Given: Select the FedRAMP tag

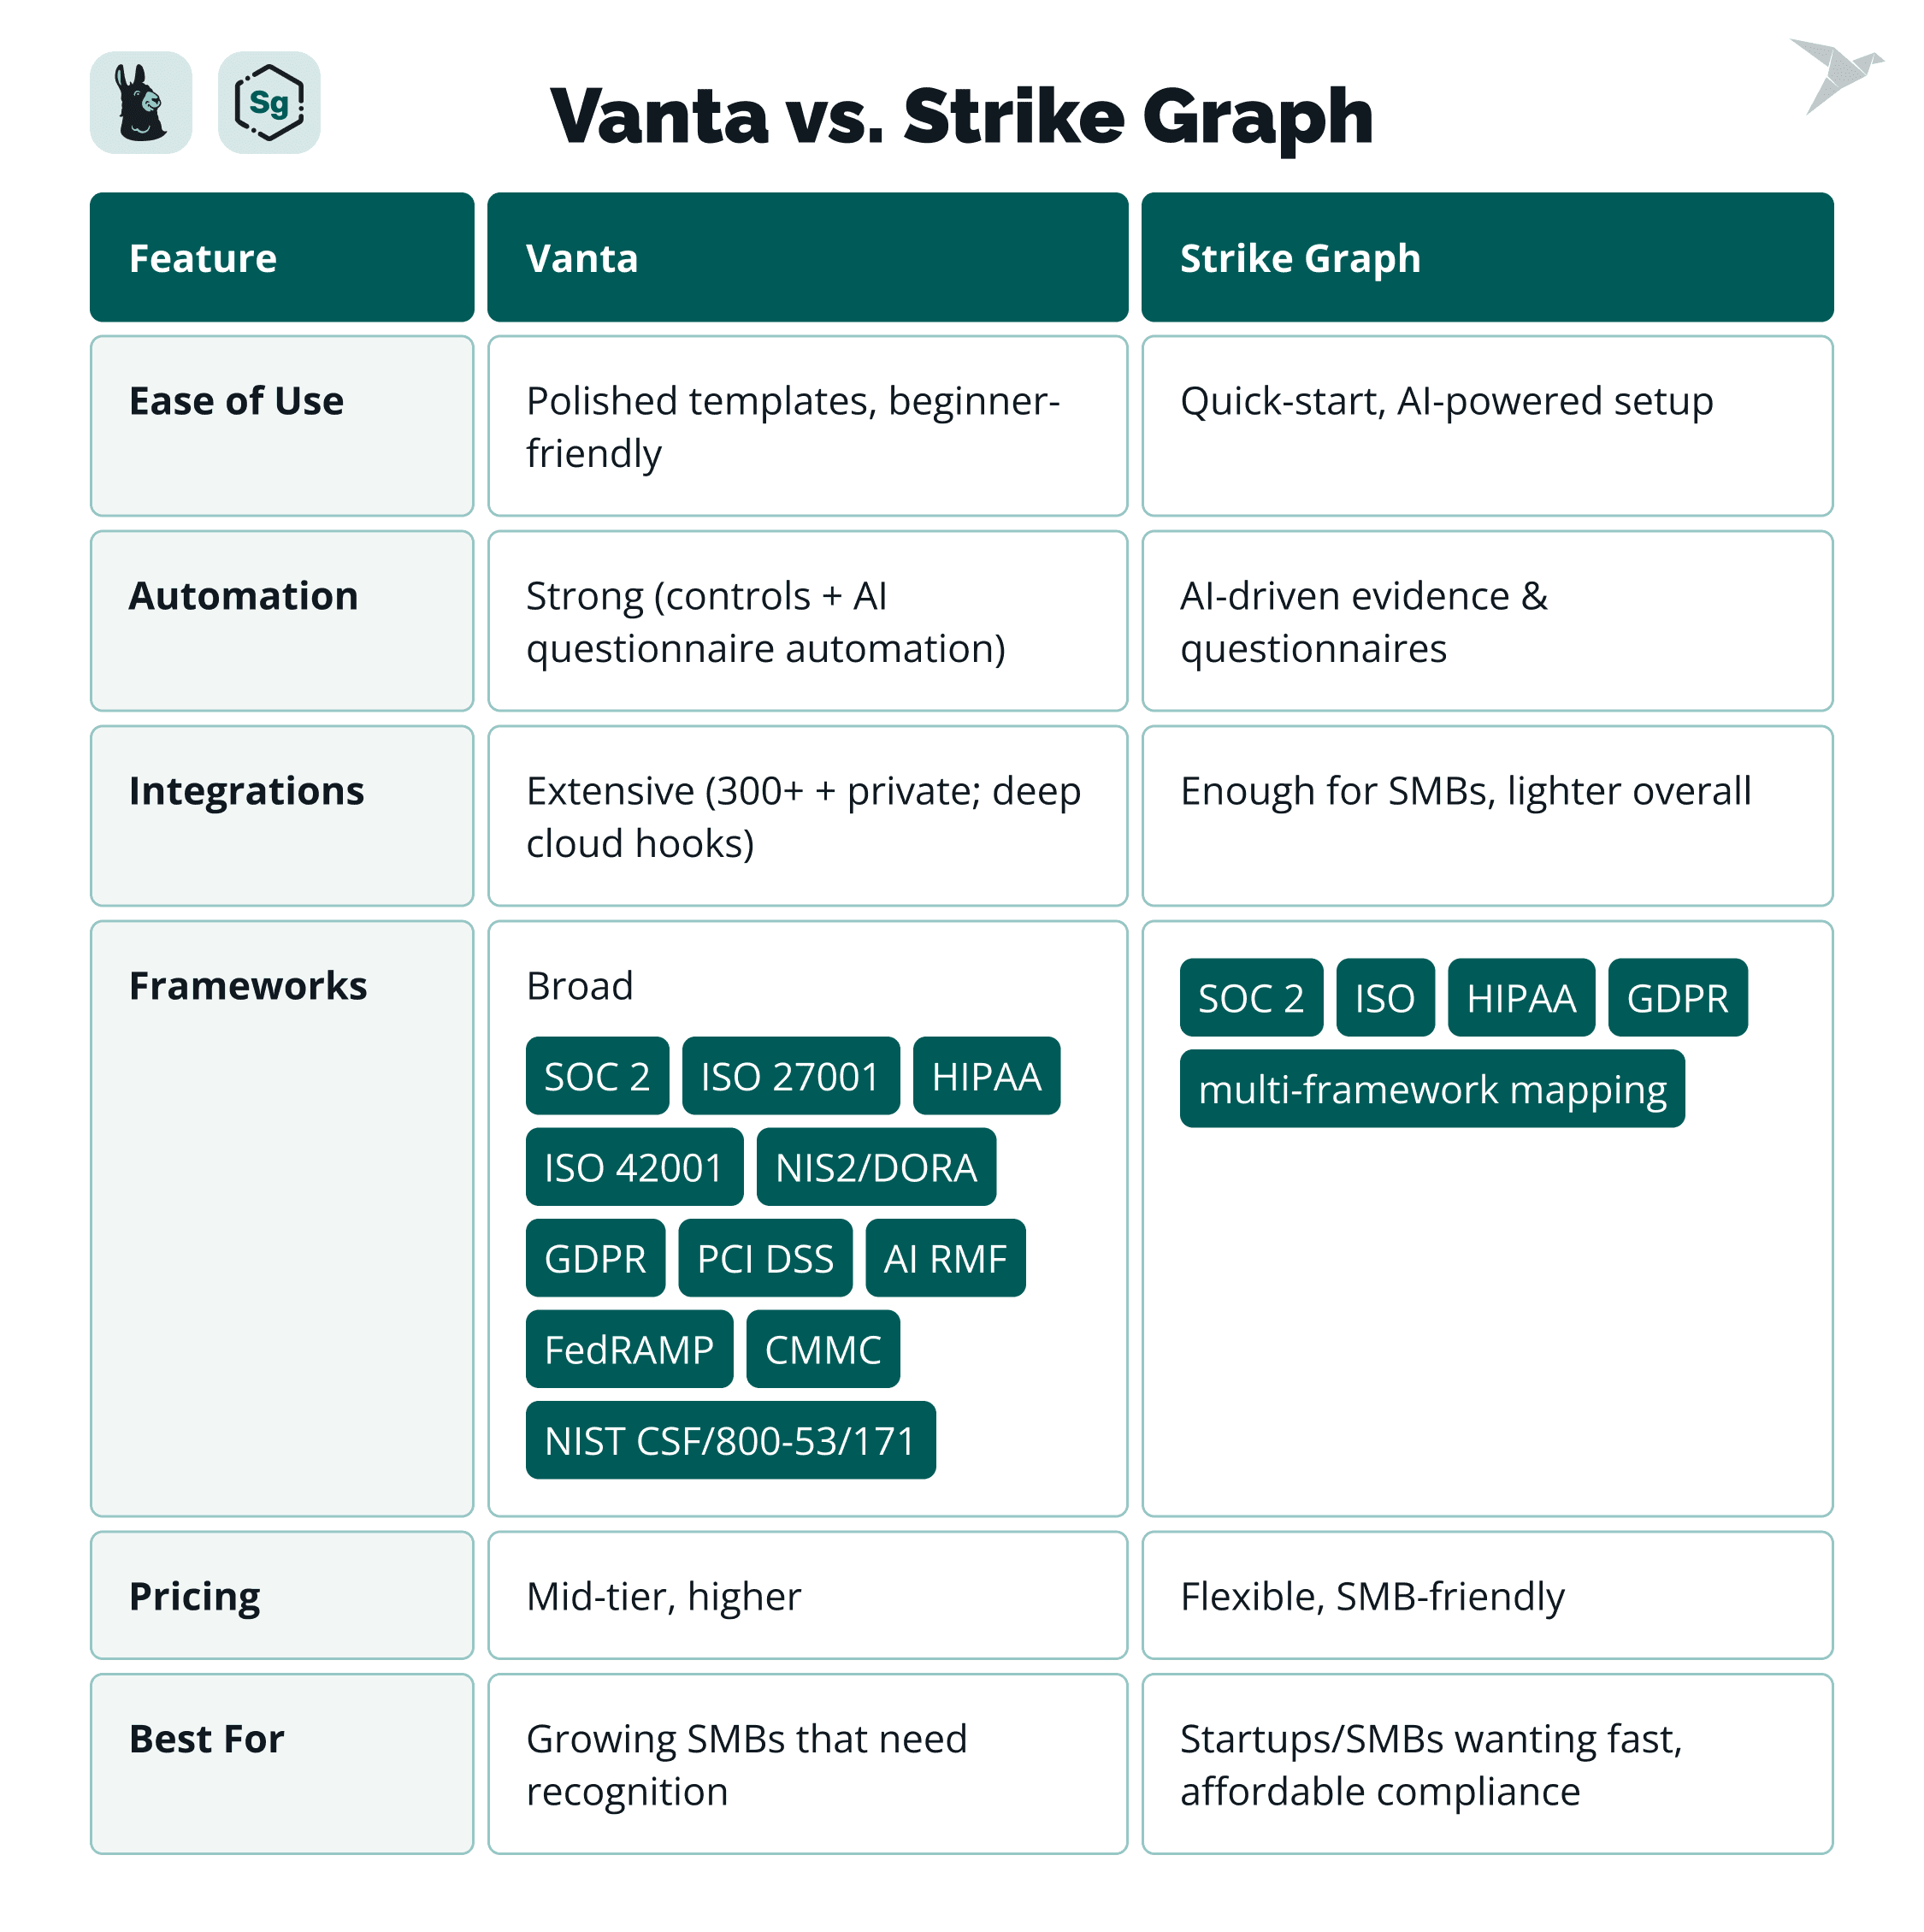Looking at the screenshot, I should (629, 1349).
